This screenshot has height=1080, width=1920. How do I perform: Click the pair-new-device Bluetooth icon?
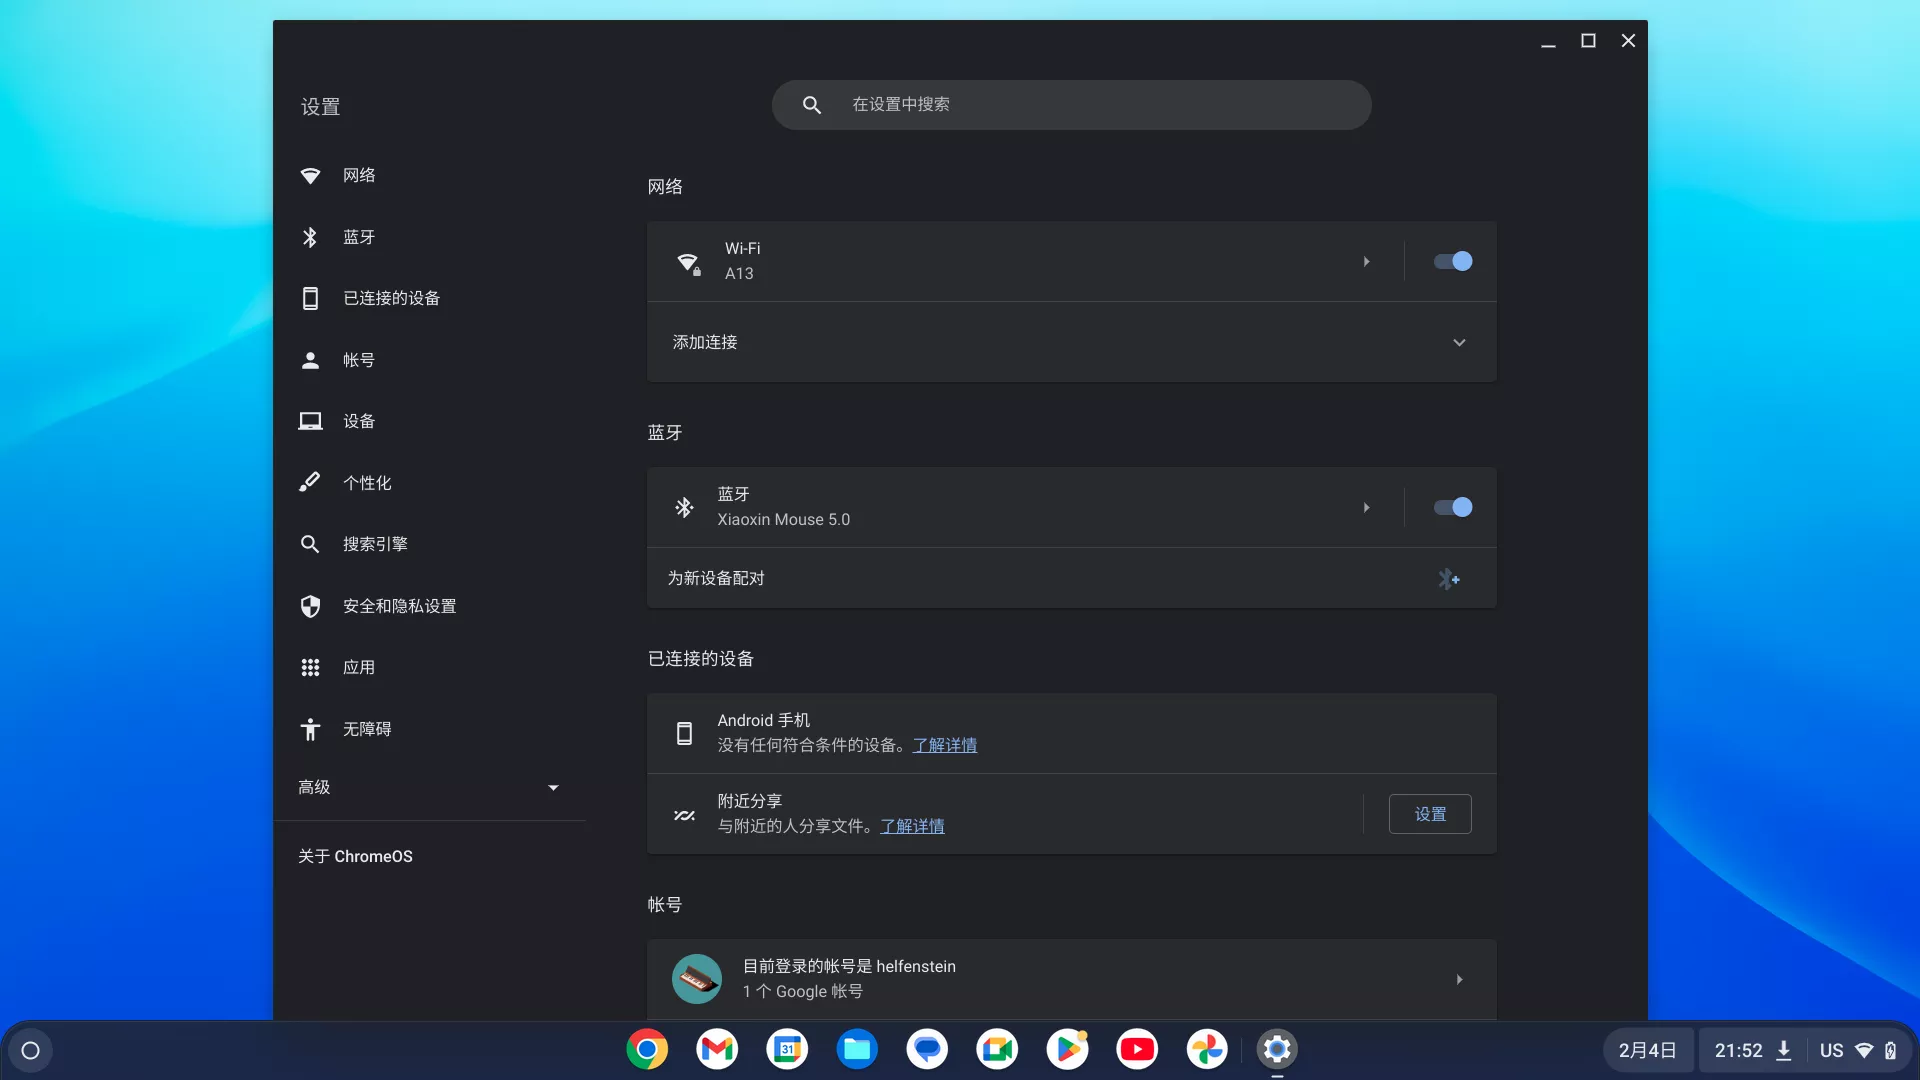pos(1450,578)
